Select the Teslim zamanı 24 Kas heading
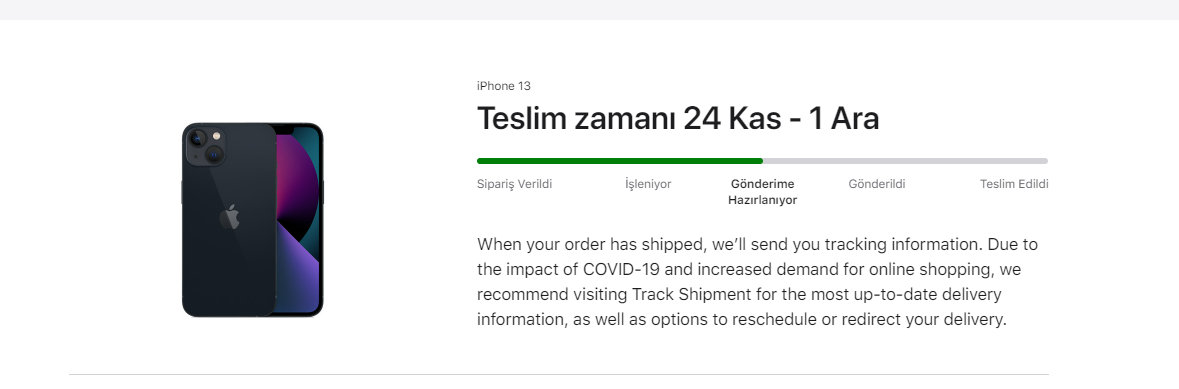Screen dimensions: 1179x389 click(x=677, y=119)
